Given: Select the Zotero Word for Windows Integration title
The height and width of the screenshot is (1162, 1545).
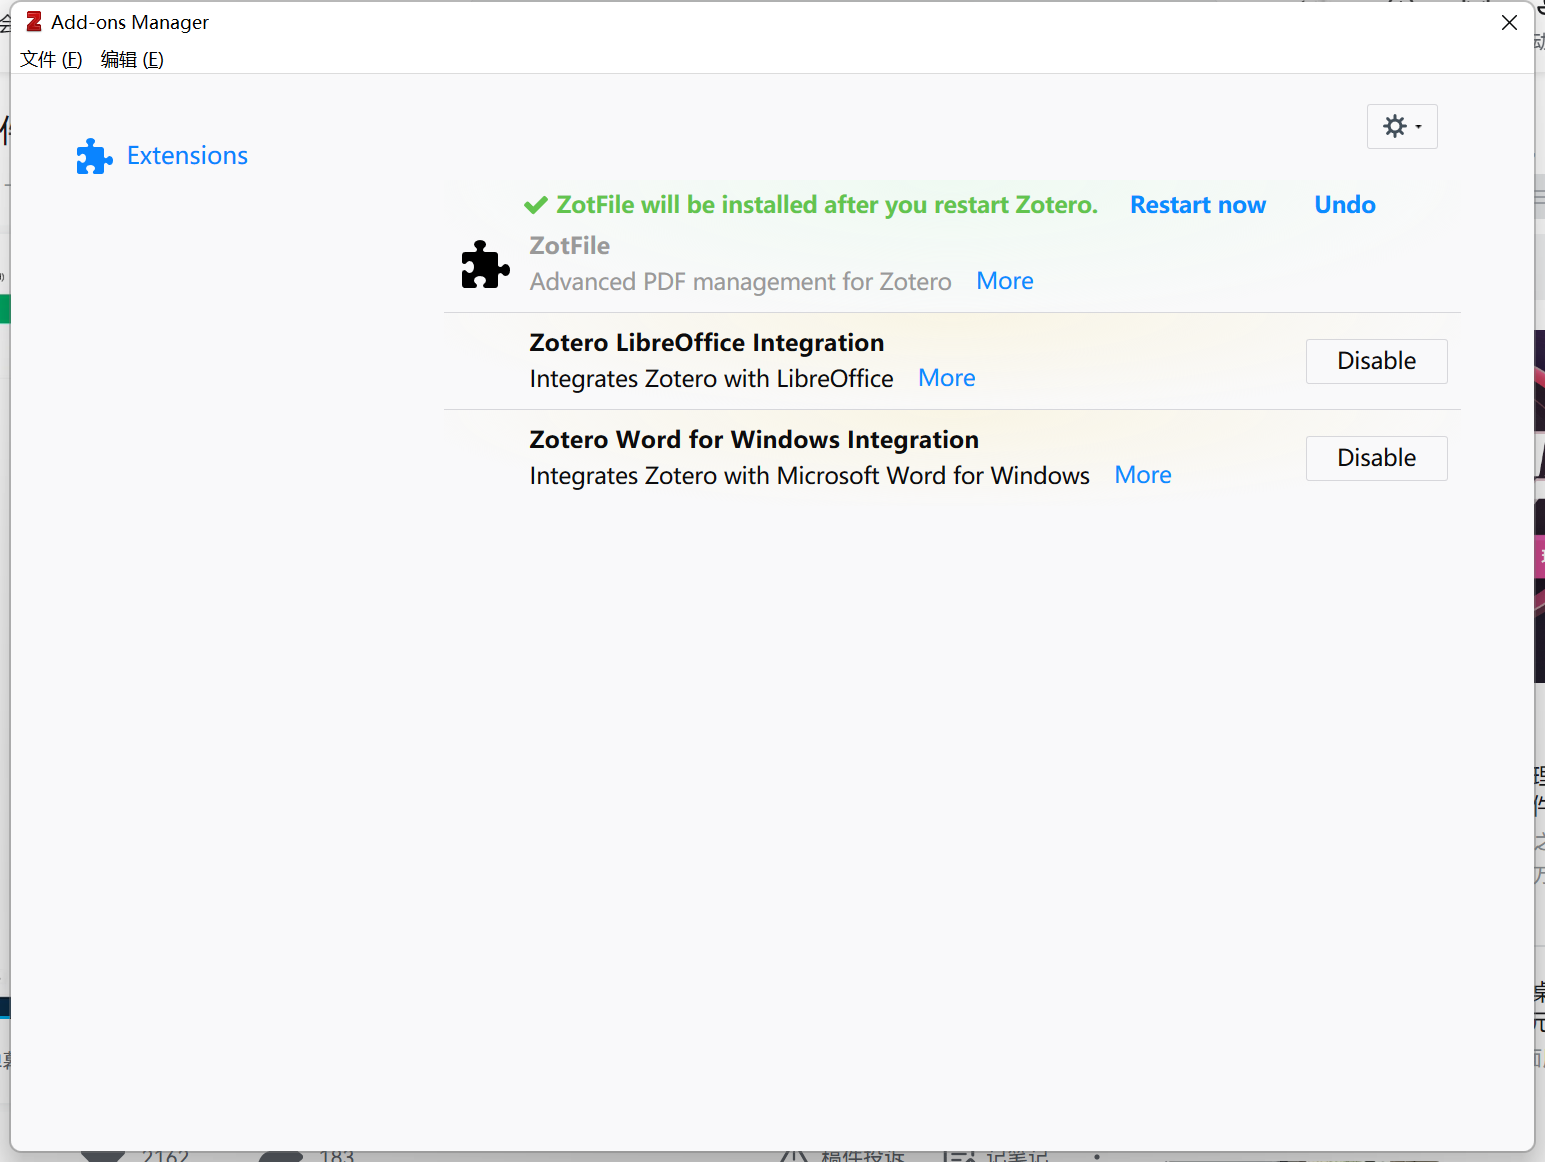Looking at the screenshot, I should [754, 440].
